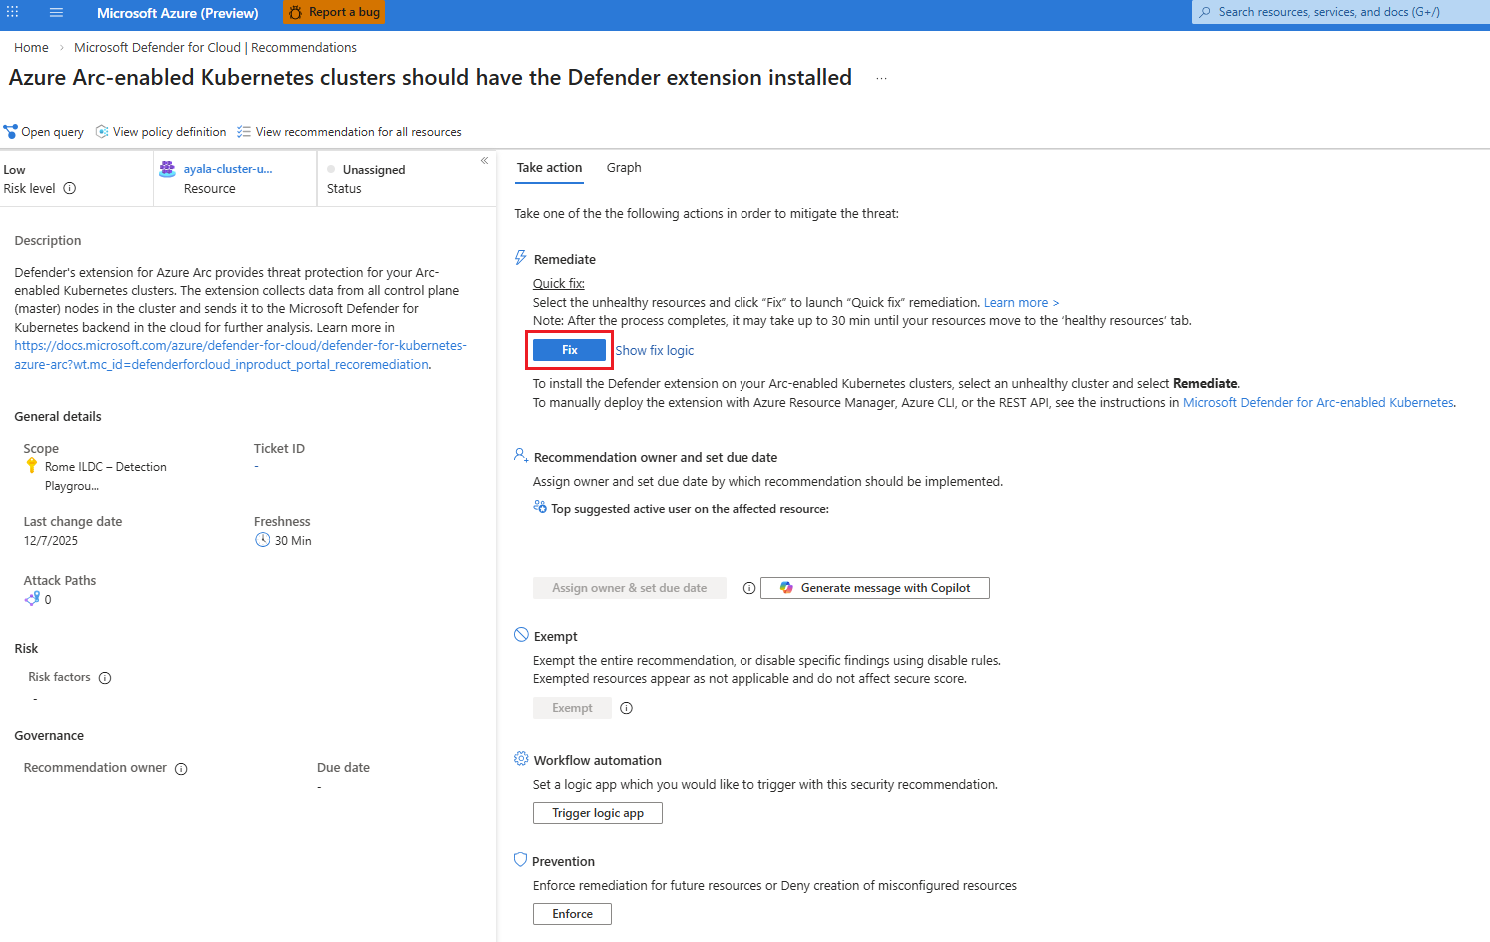This screenshot has height=942, width=1490.
Task: Click the 30 Min freshness value
Action: (293, 541)
